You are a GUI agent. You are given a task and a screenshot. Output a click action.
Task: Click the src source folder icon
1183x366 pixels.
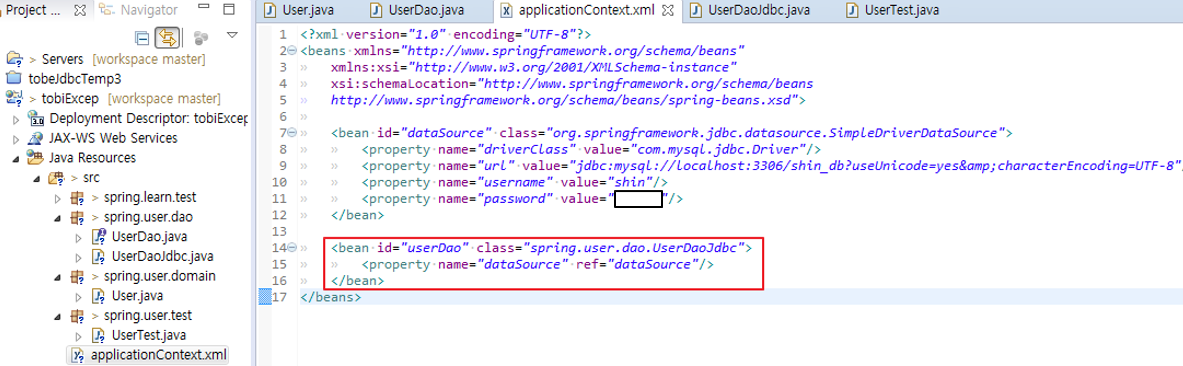(56, 178)
